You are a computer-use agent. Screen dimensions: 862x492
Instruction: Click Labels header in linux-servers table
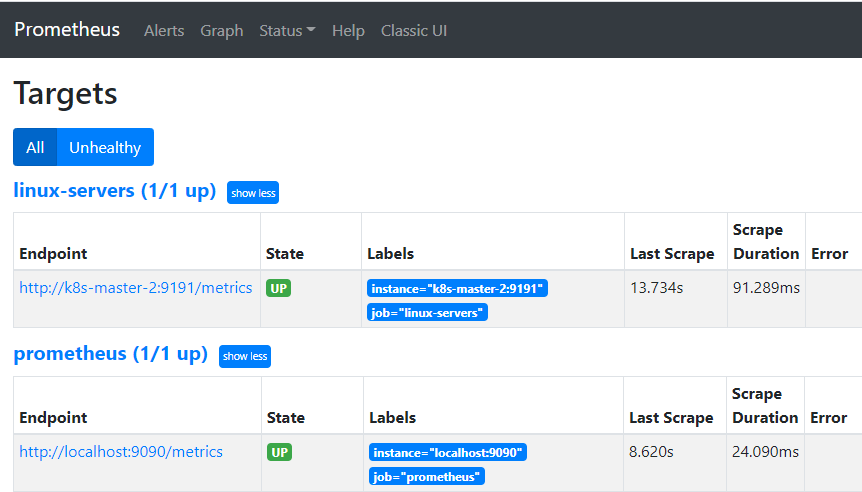(390, 254)
